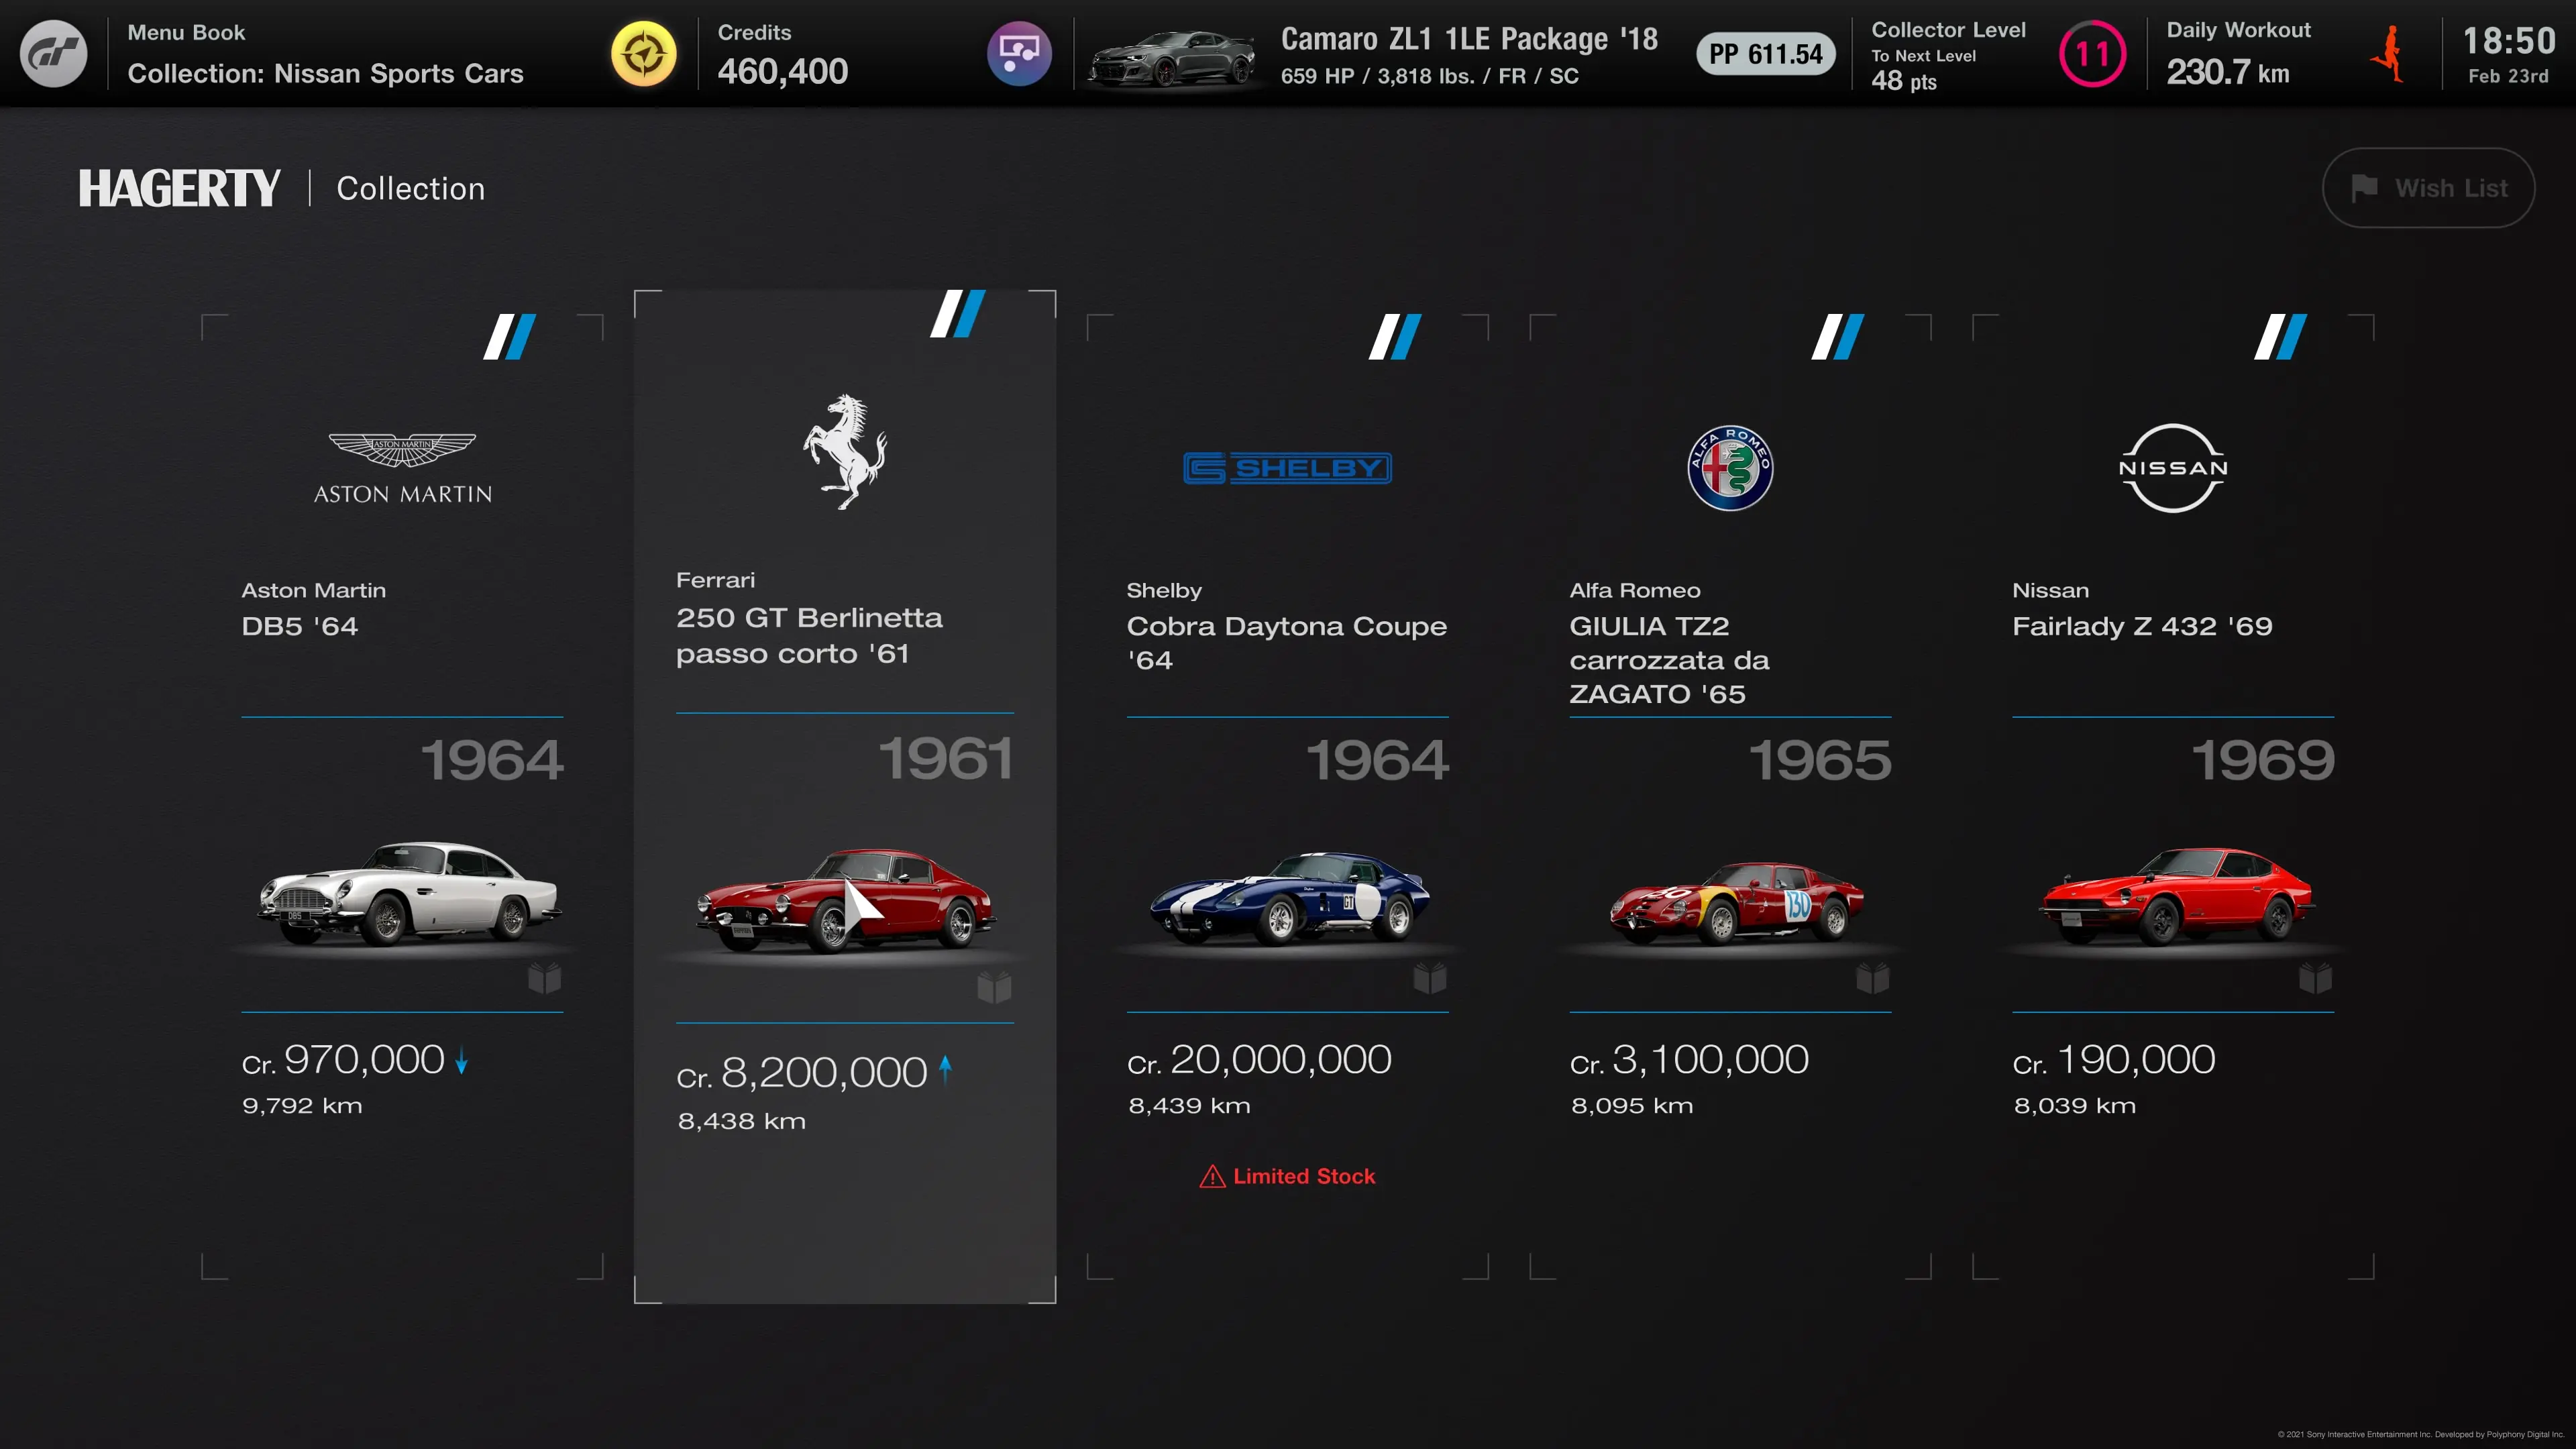2576x1449 pixels.
Task: Click the GT logo icon
Action: (x=54, y=54)
